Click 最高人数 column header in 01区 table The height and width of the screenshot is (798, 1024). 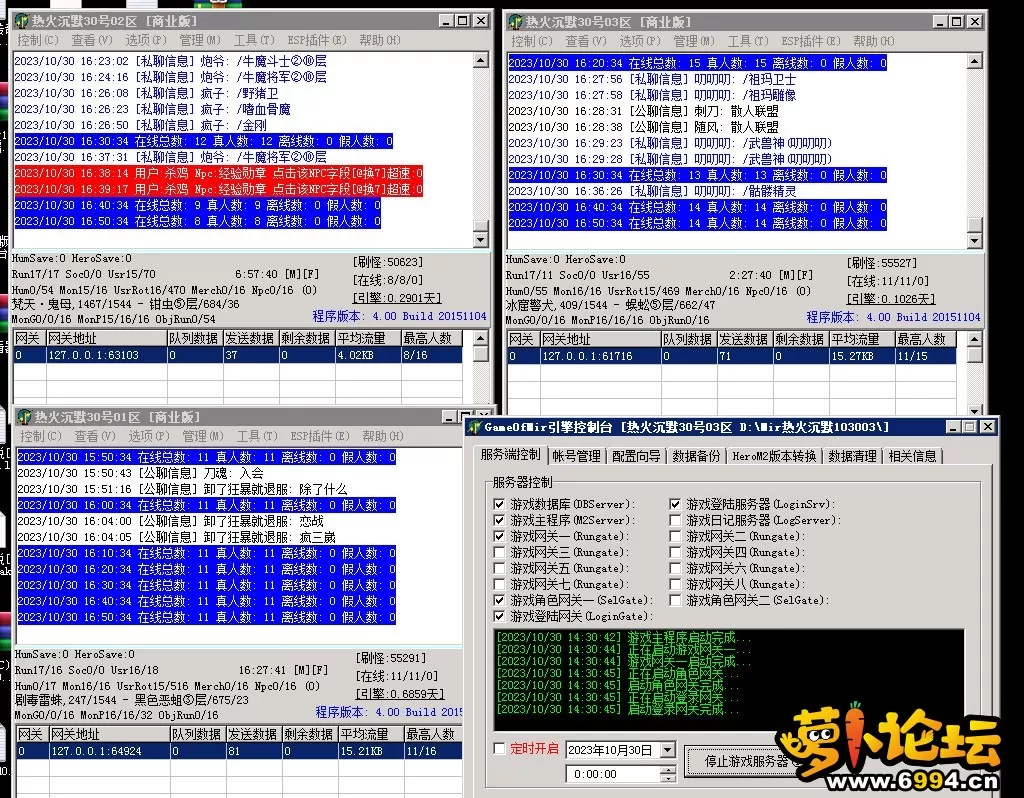click(x=434, y=734)
